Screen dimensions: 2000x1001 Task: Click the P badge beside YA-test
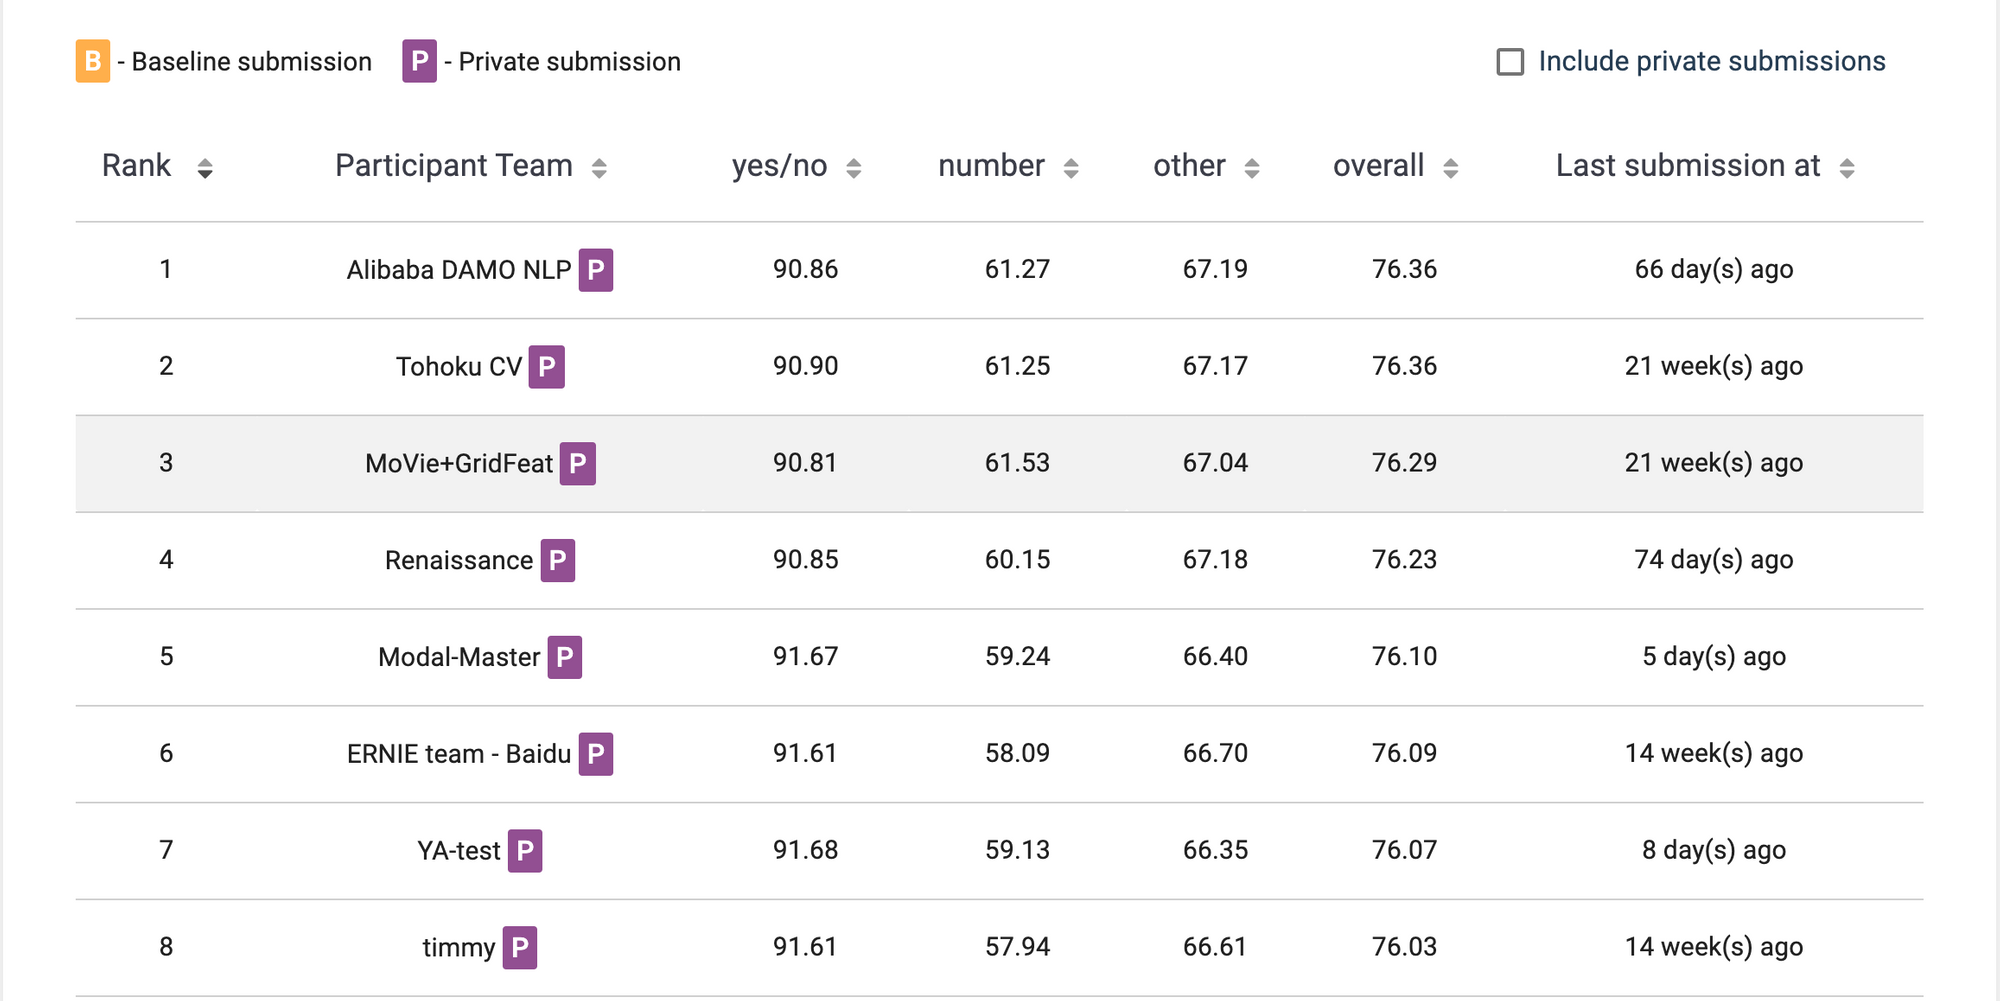(x=525, y=850)
